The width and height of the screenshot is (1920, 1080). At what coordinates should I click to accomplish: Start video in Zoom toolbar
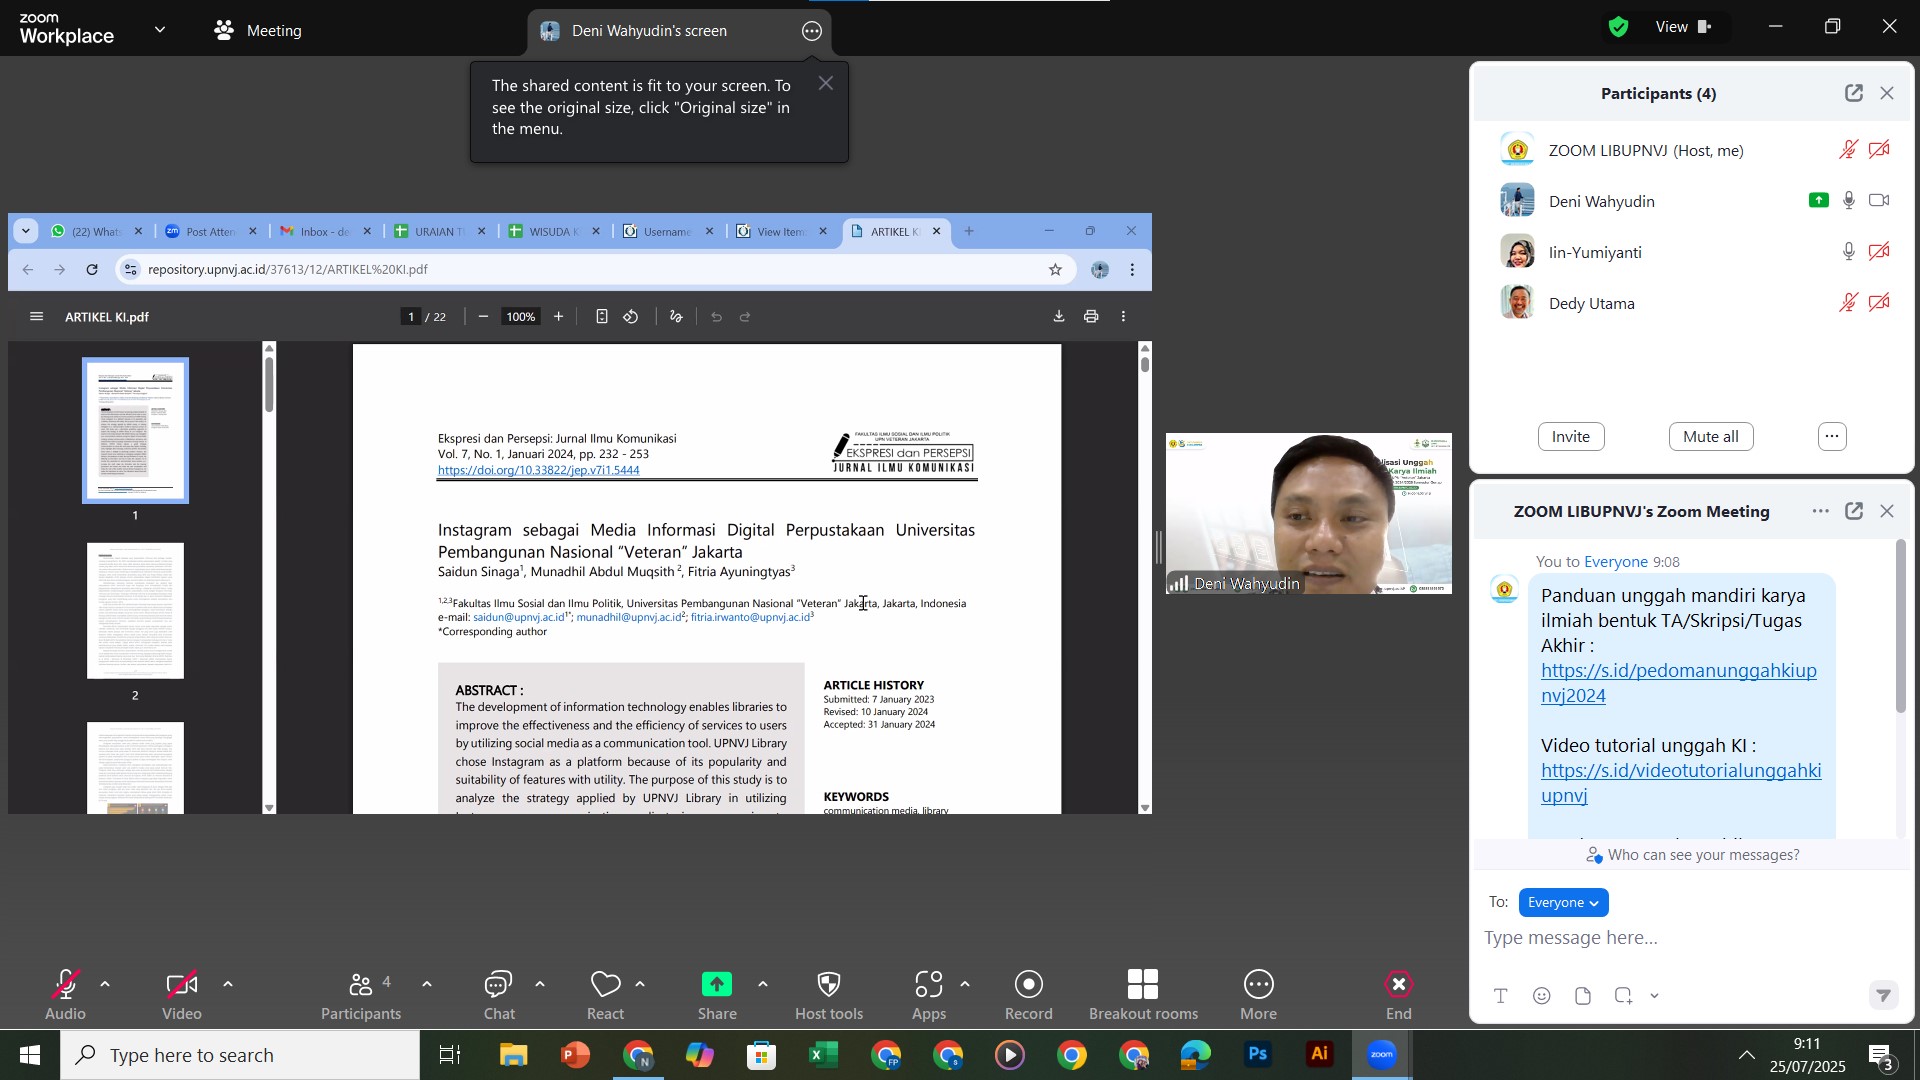pos(182,994)
